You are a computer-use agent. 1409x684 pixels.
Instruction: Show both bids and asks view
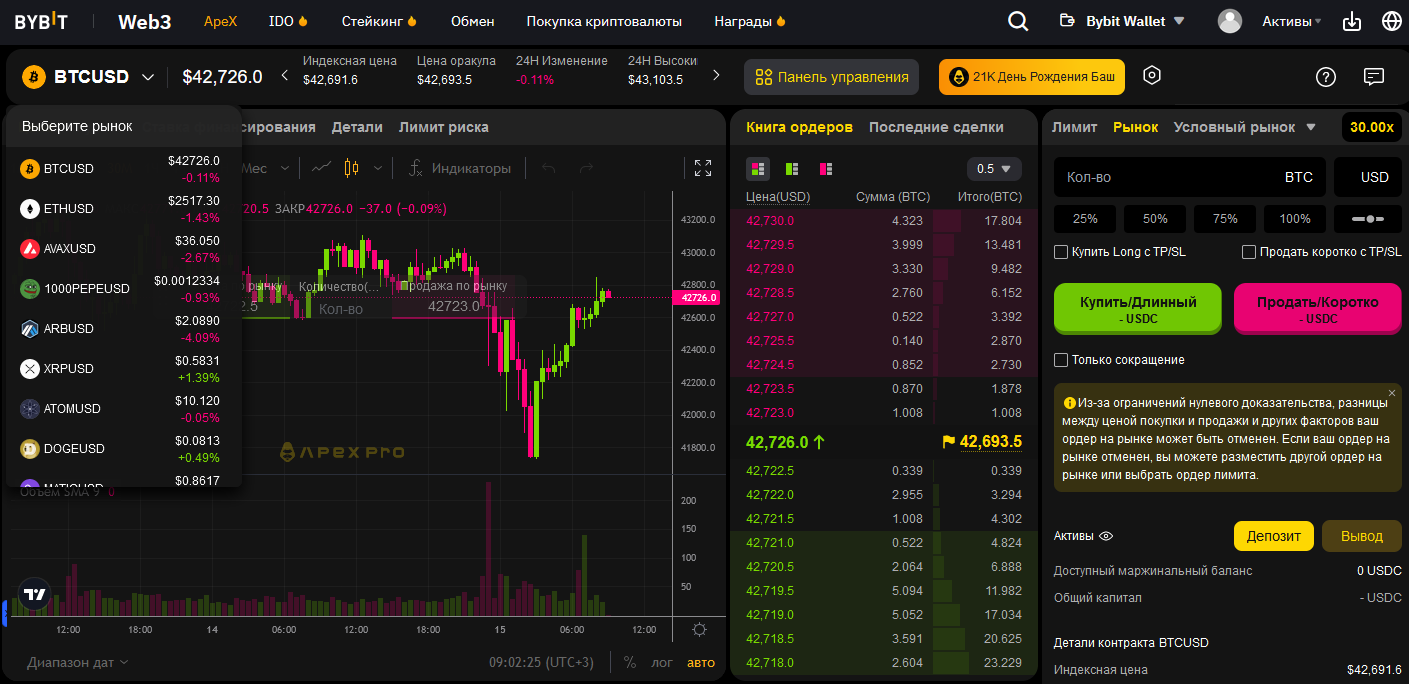(758, 168)
